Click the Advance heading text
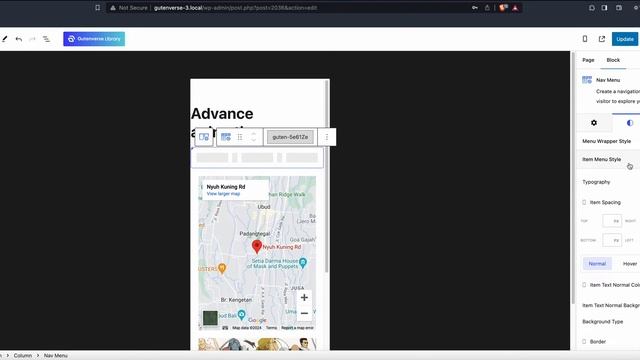The width and height of the screenshot is (640, 360). tap(222, 113)
